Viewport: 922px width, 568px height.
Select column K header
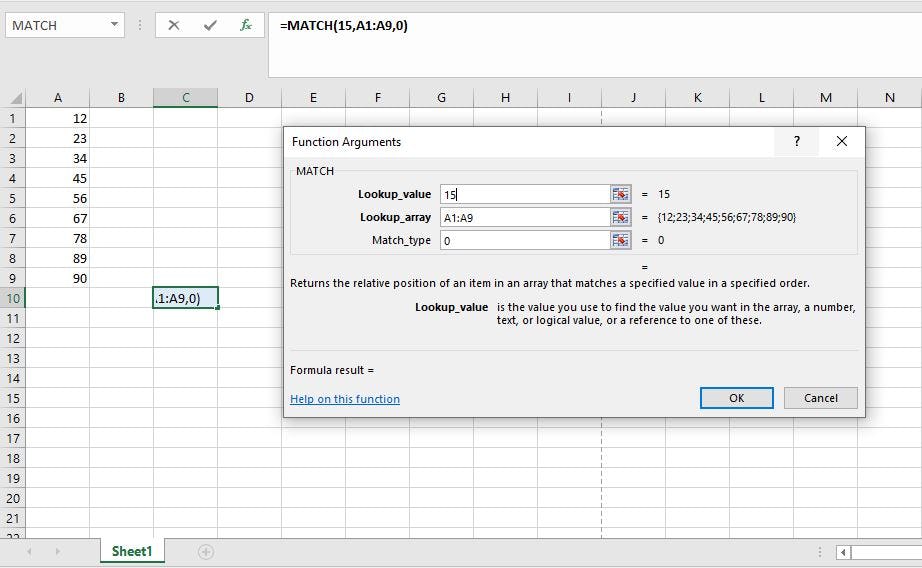[697, 98]
